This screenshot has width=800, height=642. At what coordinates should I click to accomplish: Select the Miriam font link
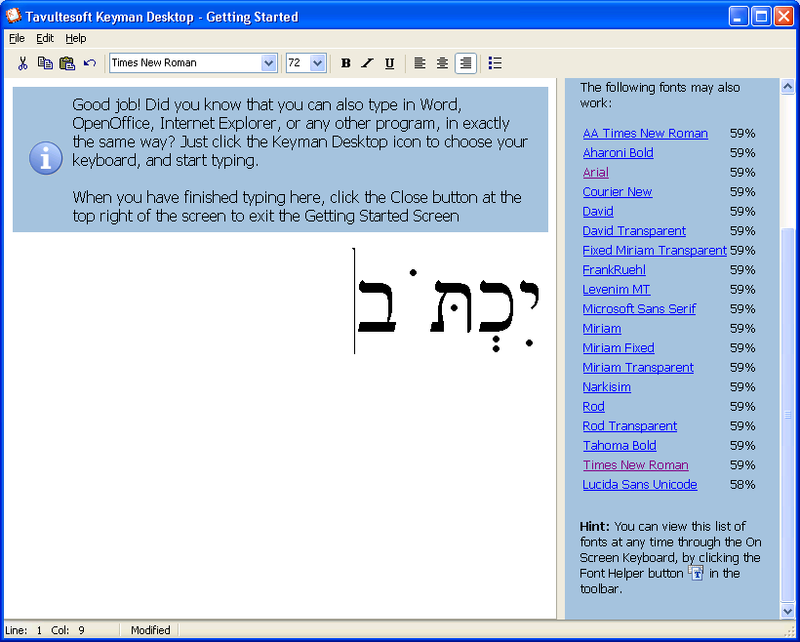(602, 329)
